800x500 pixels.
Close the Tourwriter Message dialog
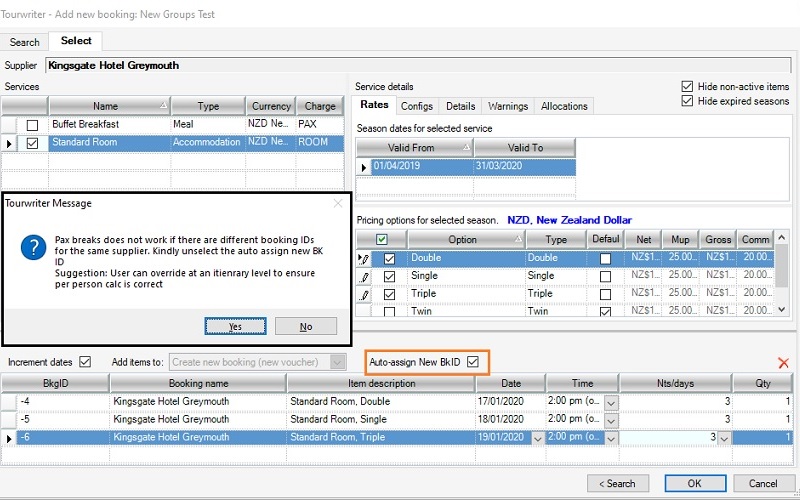[x=337, y=203]
